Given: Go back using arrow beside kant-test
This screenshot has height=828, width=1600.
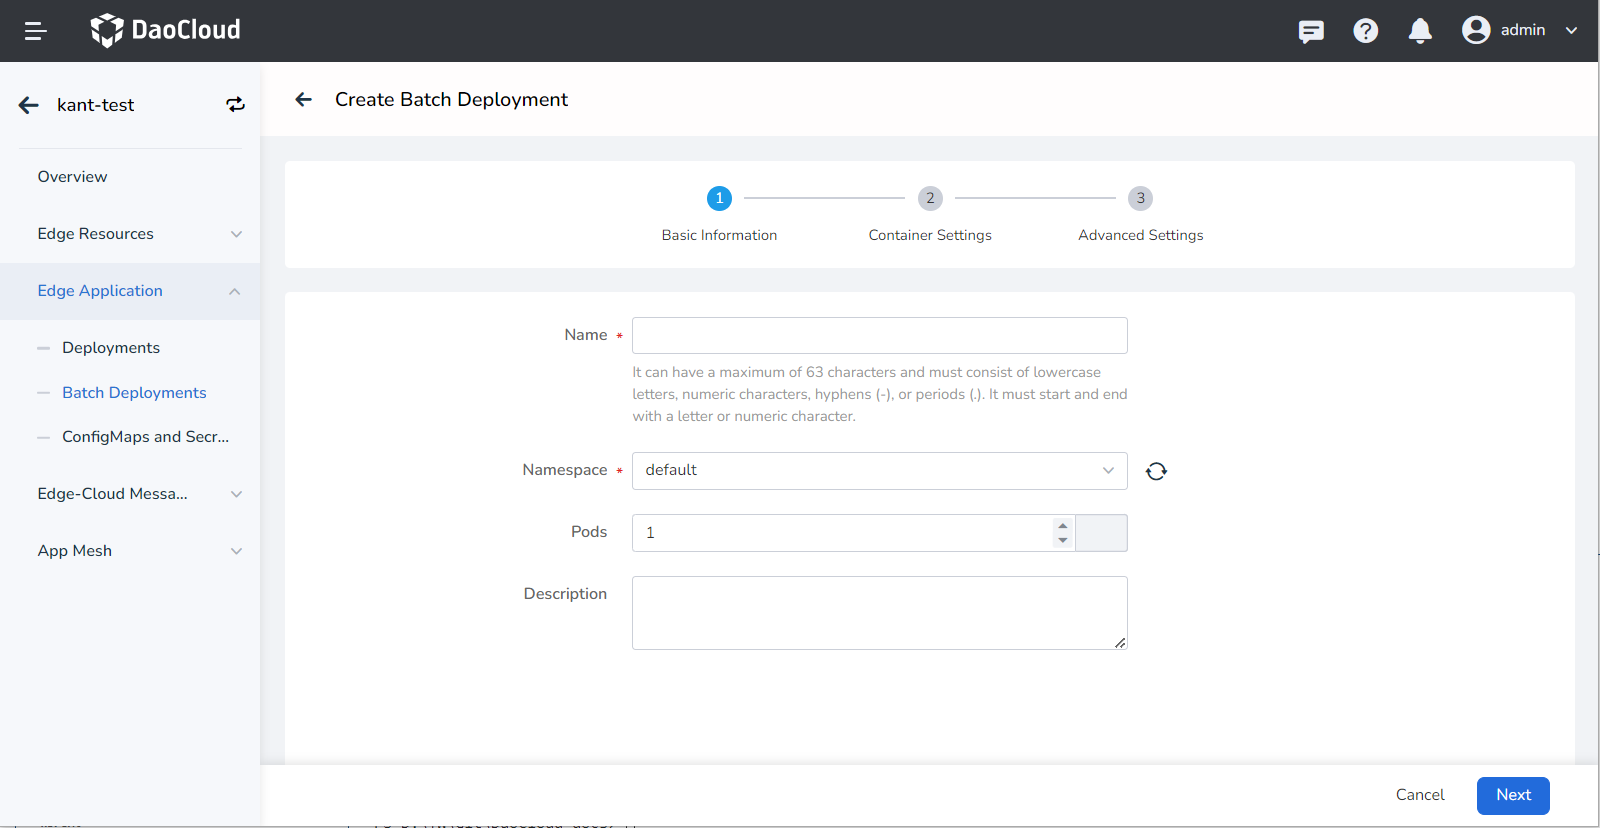Looking at the screenshot, I should (x=29, y=105).
